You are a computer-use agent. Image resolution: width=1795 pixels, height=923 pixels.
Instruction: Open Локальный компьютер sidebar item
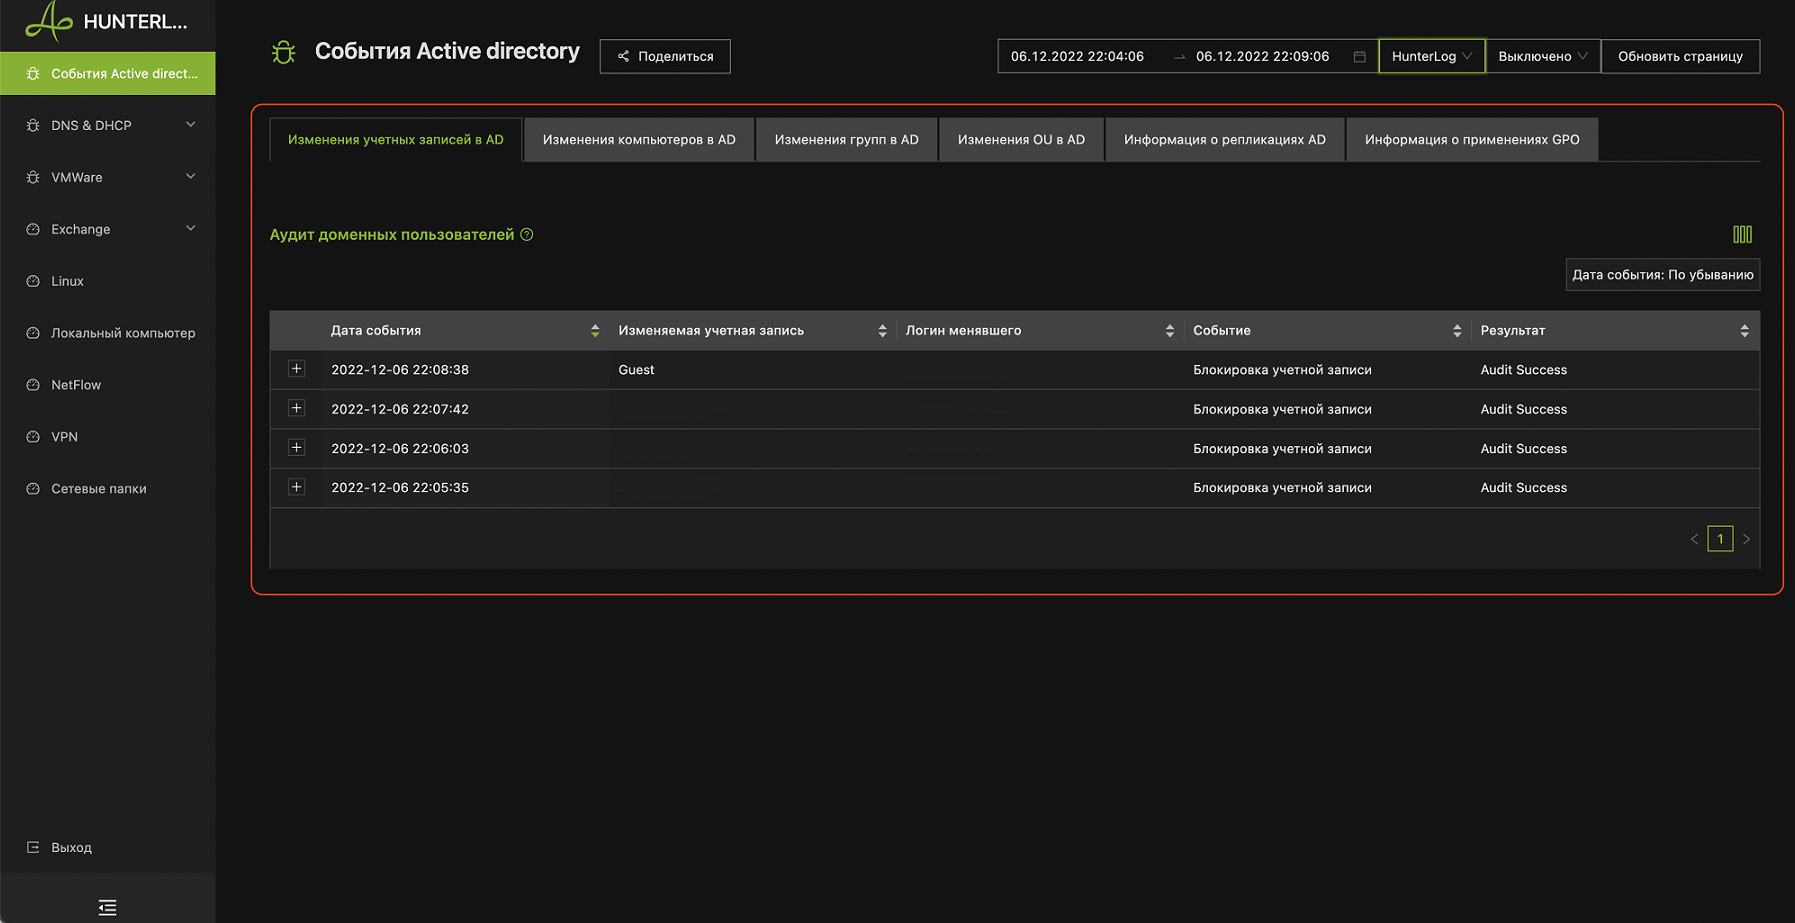pyautogui.click(x=108, y=333)
